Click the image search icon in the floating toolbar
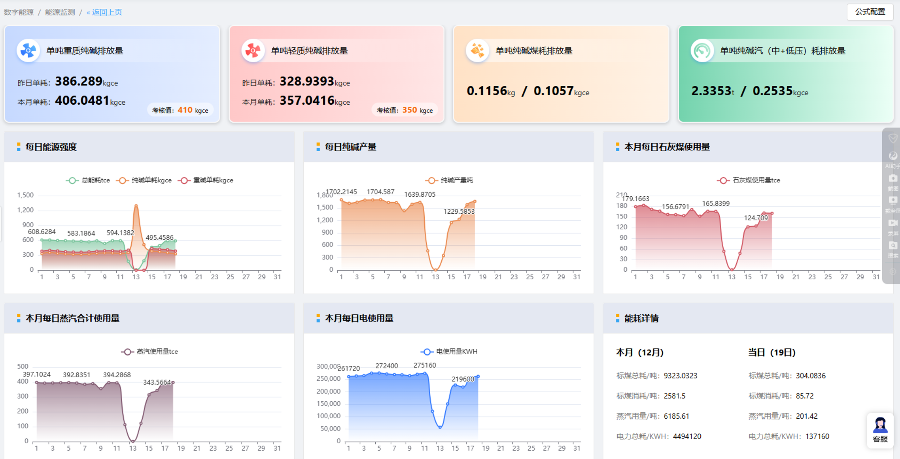Screen dimensions: 900x459 (892, 247)
